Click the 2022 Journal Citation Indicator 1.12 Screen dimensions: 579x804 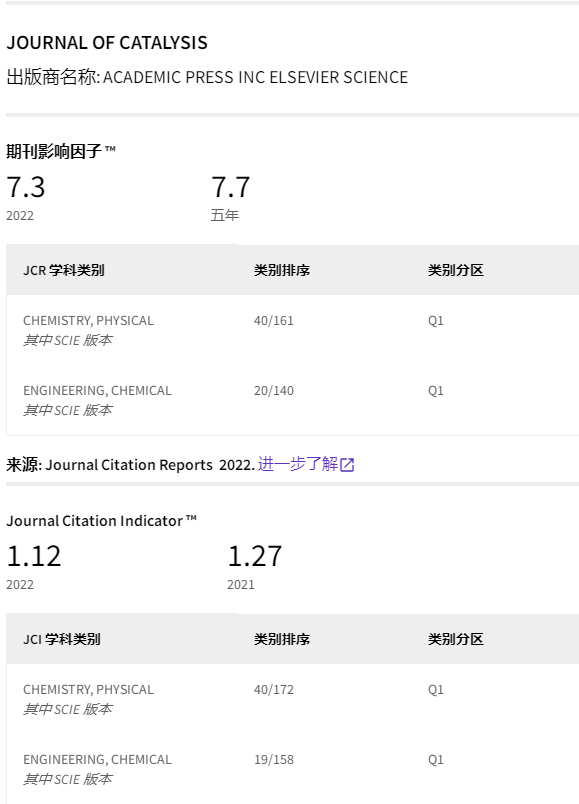[x=34, y=556]
